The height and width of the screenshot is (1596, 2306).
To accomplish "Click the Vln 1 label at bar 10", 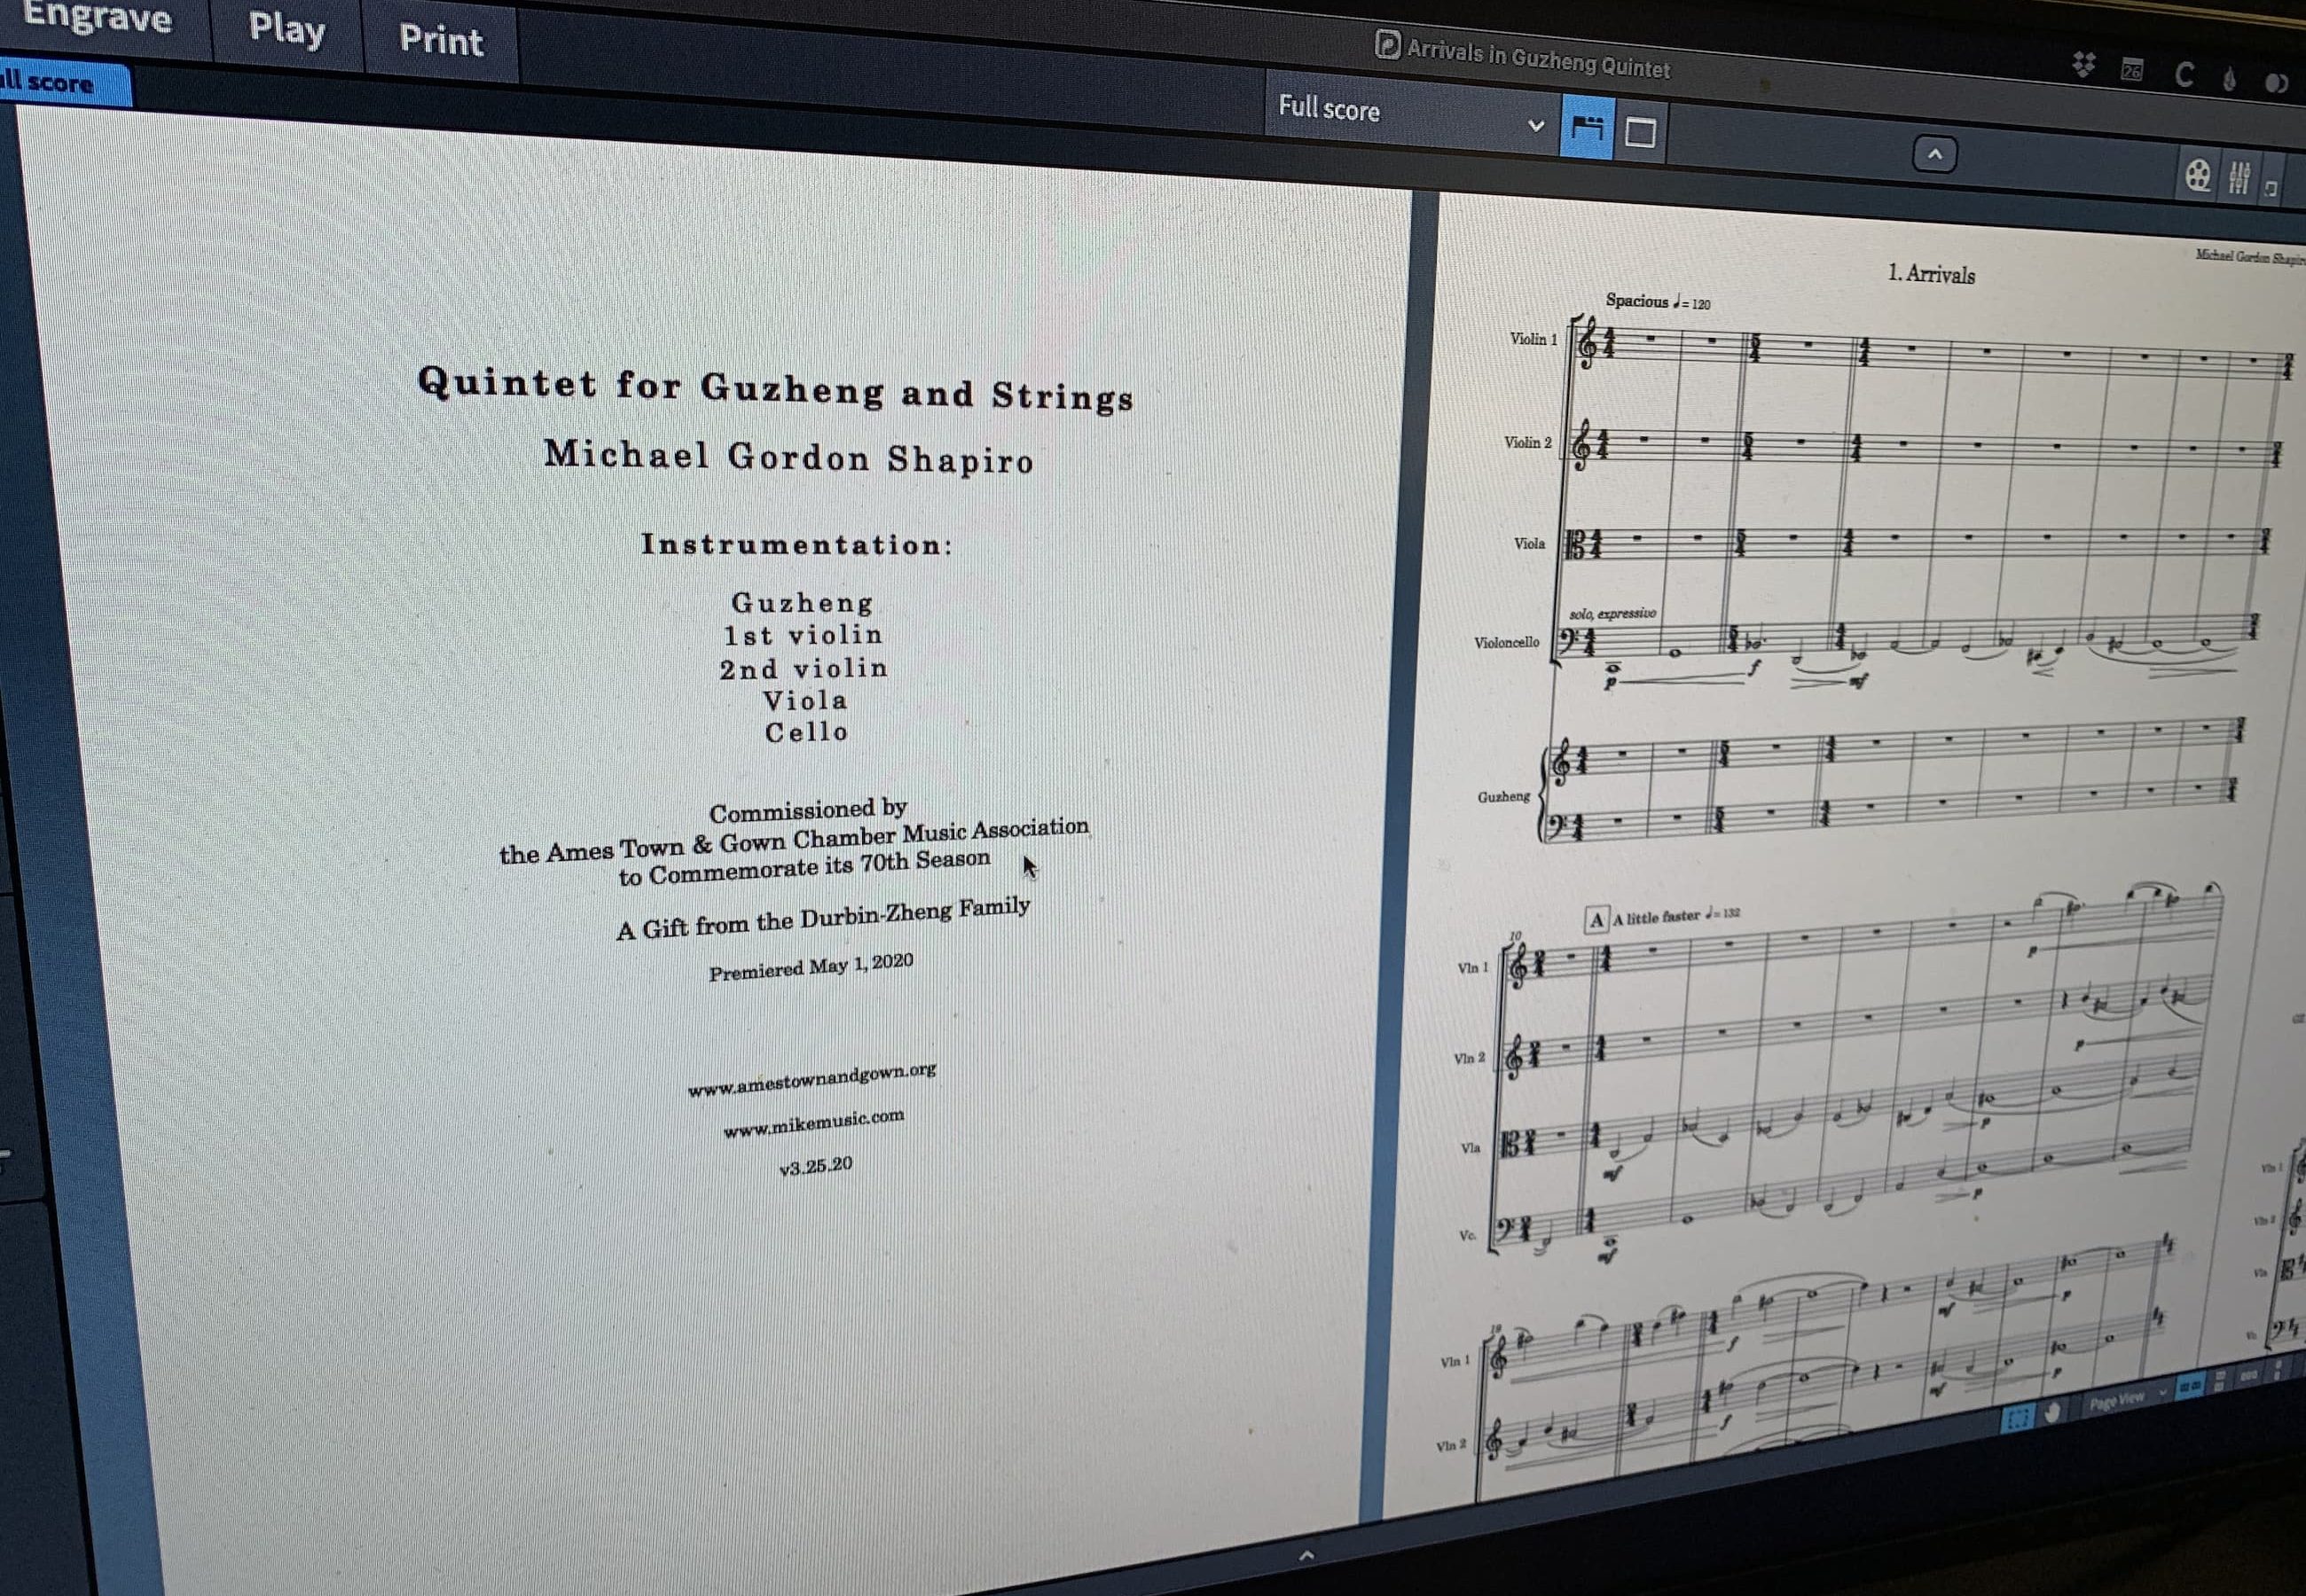I will pos(1472,967).
